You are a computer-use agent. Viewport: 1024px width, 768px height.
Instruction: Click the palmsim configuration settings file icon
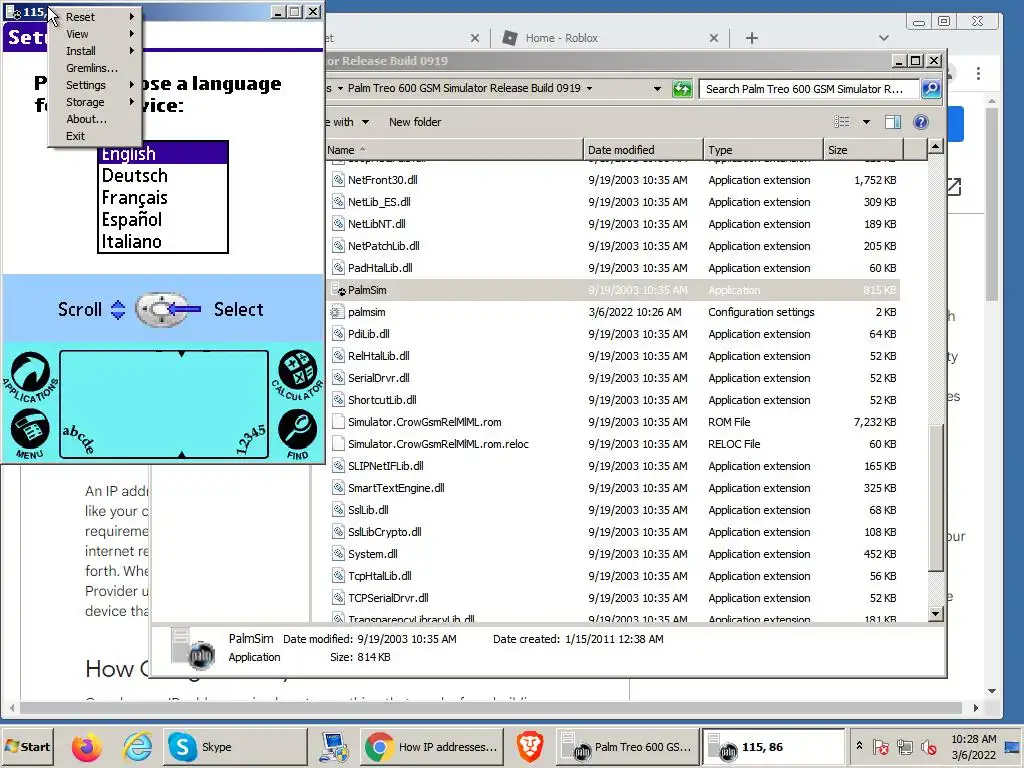[337, 312]
